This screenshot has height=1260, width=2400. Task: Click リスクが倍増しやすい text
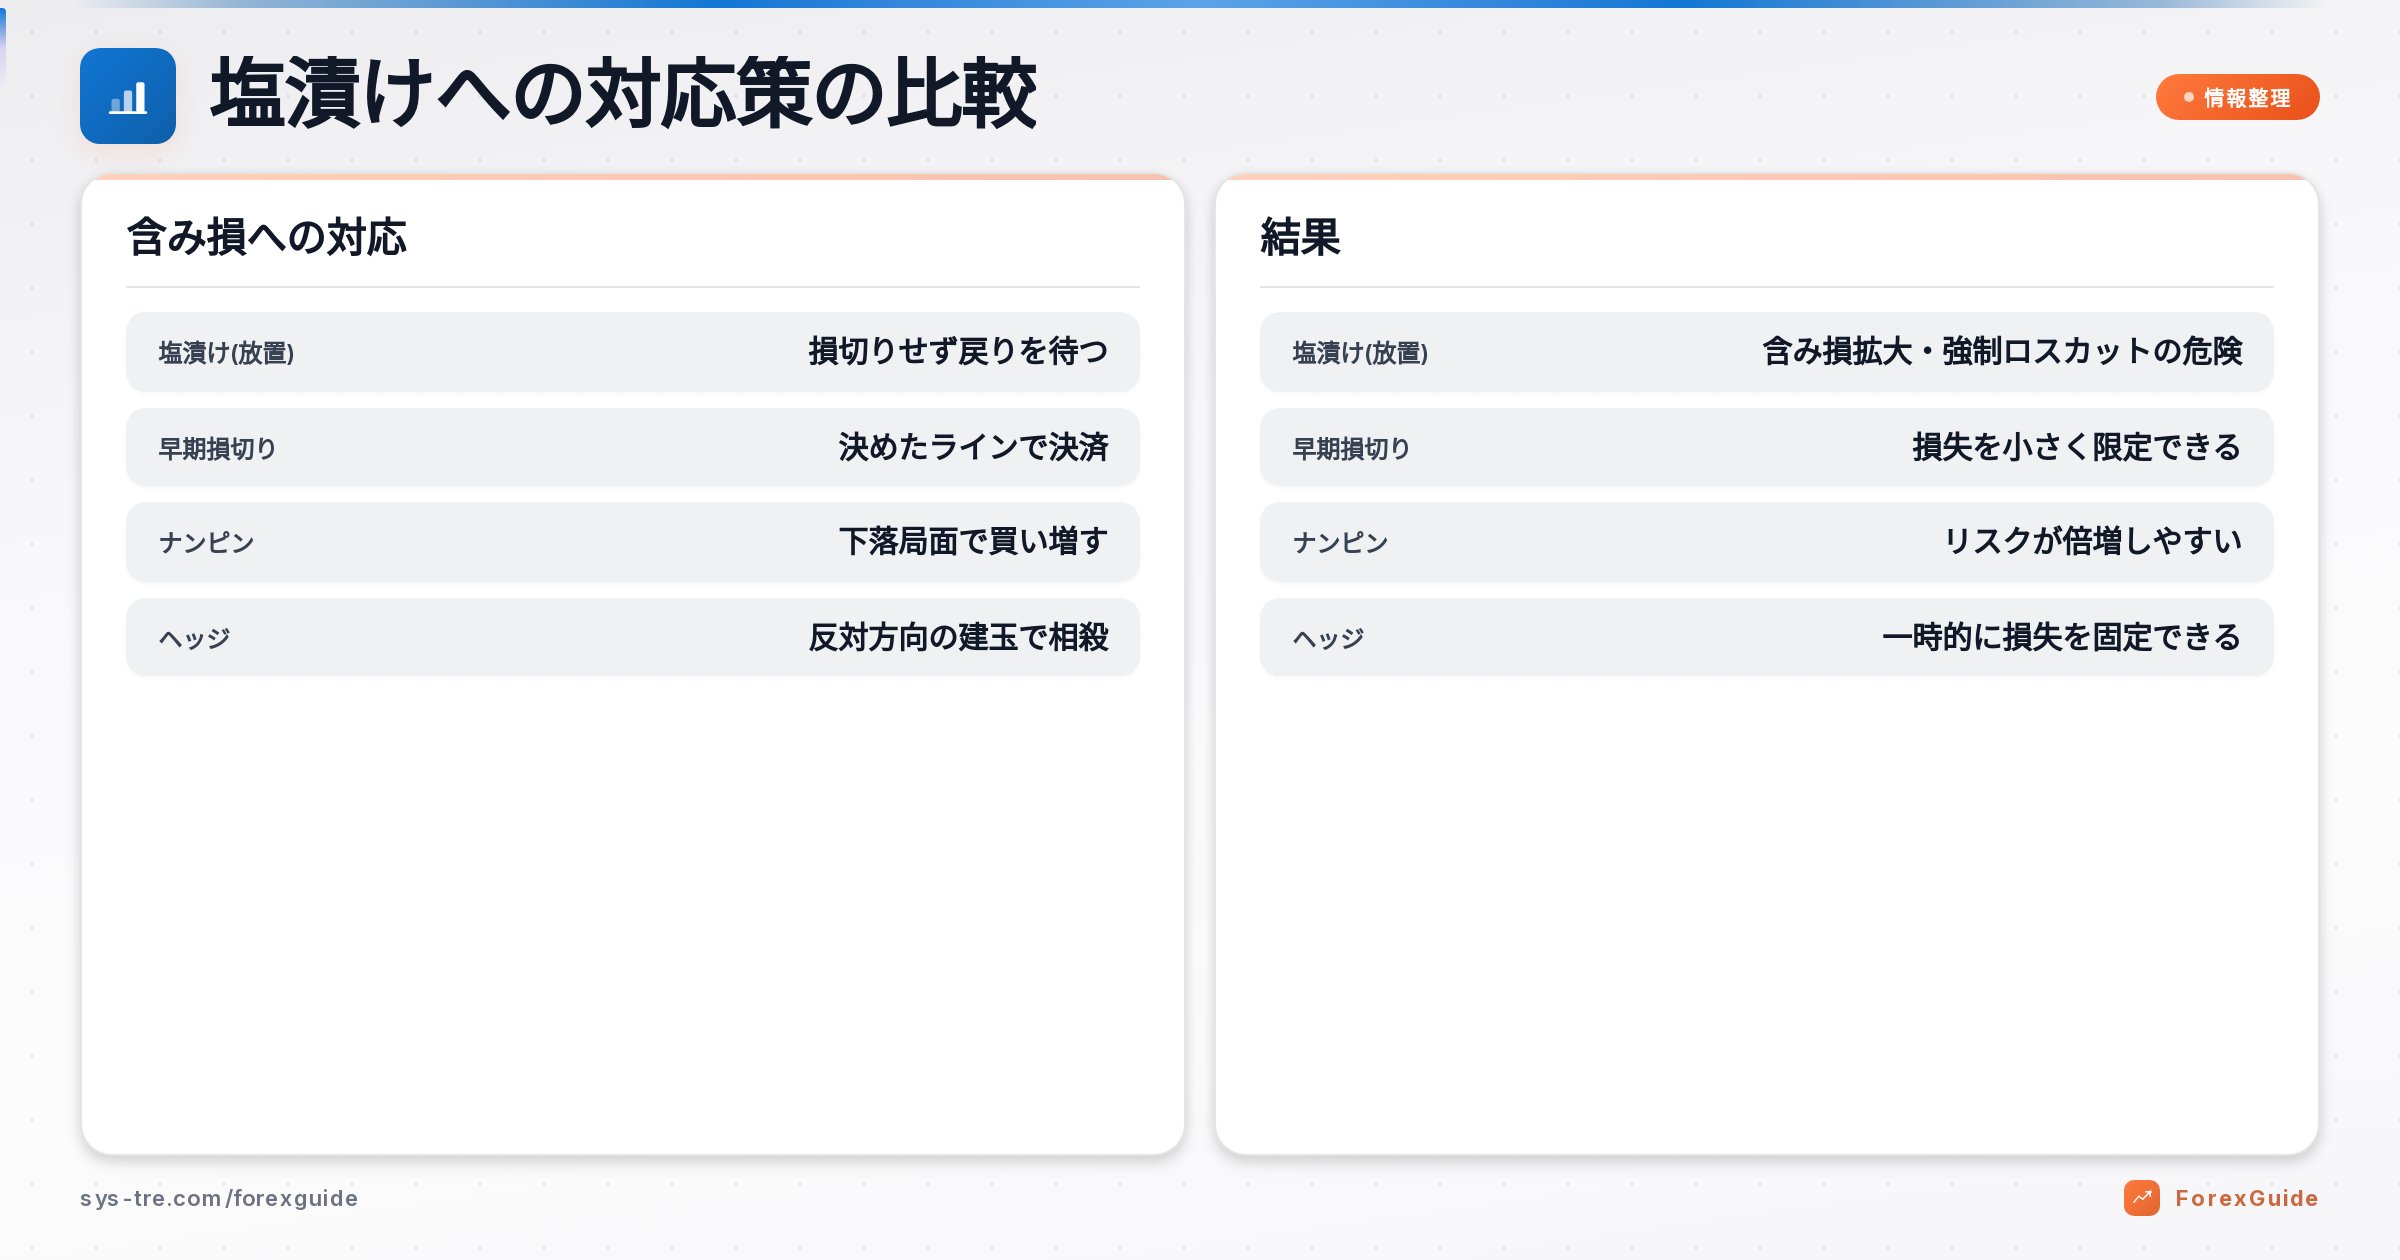coord(2092,541)
